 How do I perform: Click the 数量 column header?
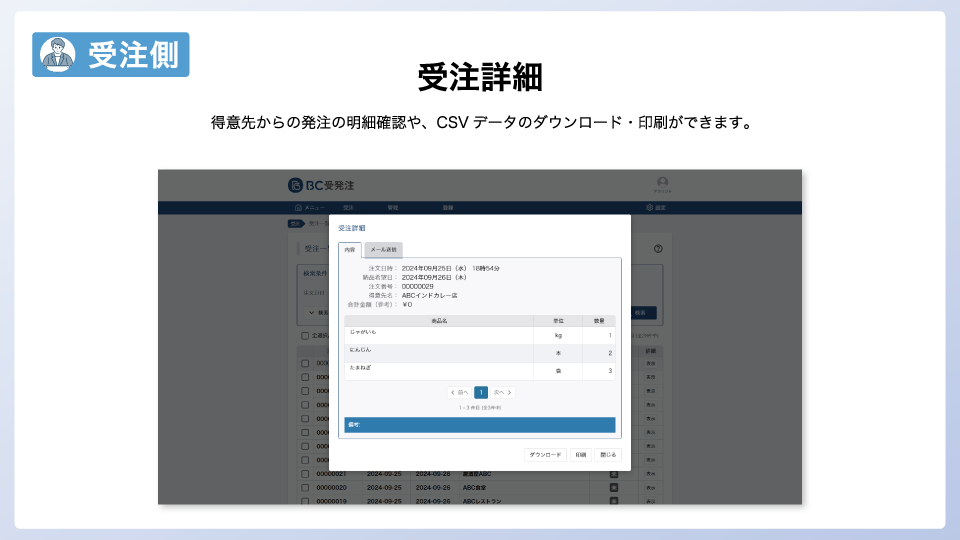[599, 321]
